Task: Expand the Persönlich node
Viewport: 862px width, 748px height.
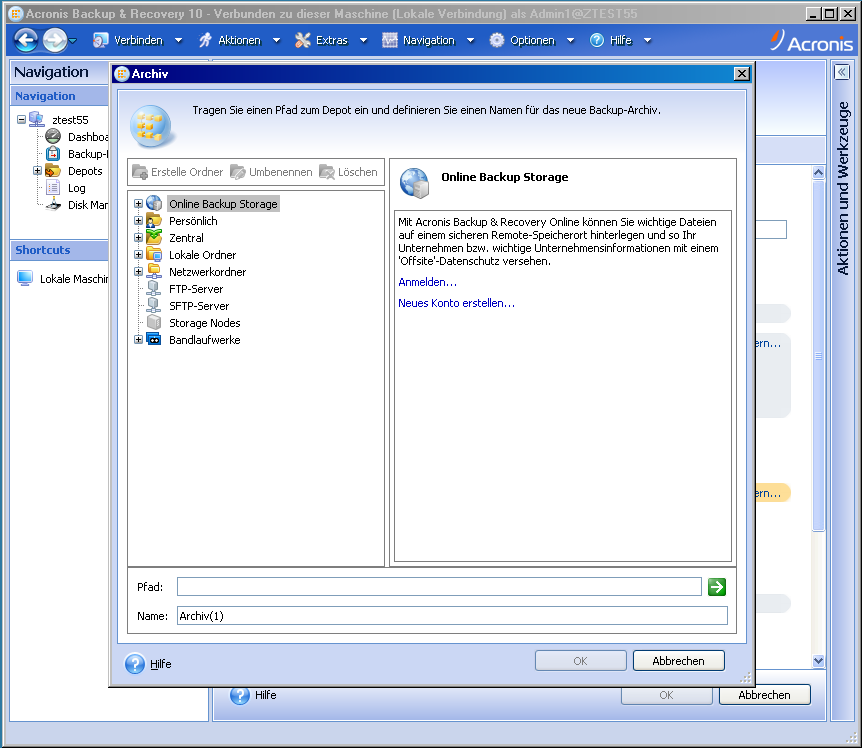Action: pyautogui.click(x=139, y=221)
